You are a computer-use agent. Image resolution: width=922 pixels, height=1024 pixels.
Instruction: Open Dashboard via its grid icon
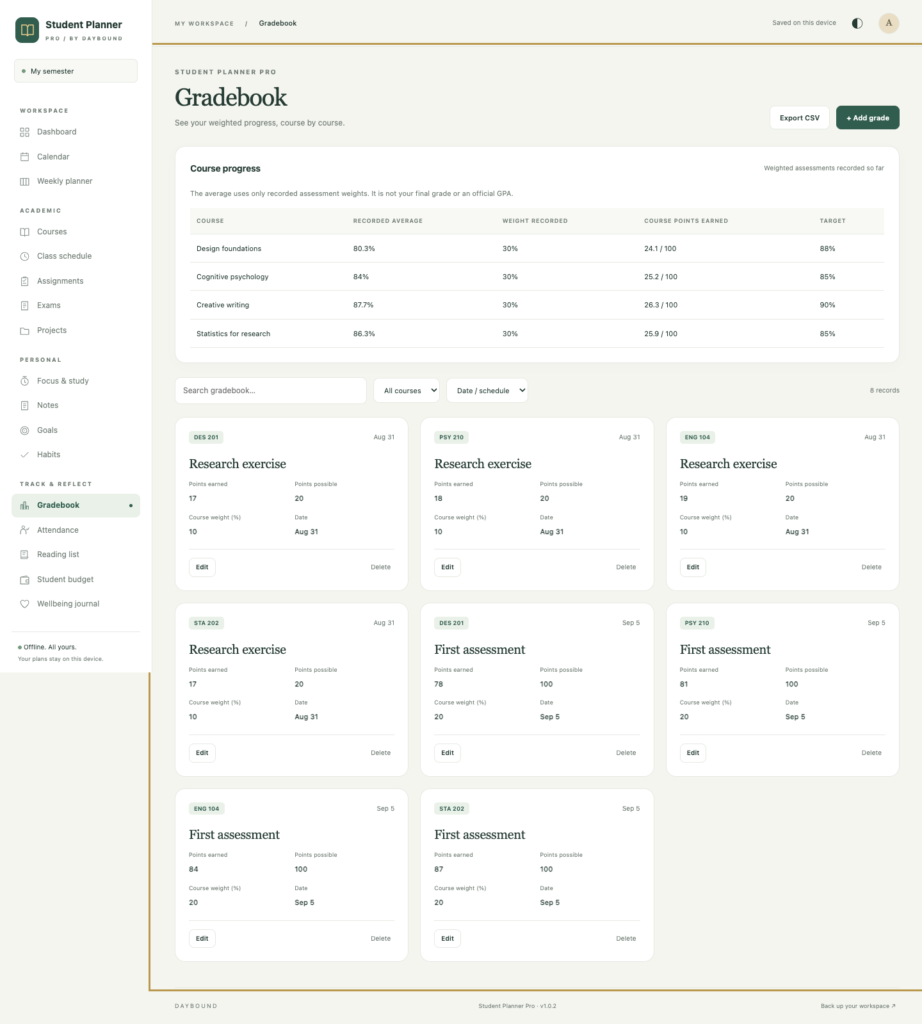[x=25, y=132]
